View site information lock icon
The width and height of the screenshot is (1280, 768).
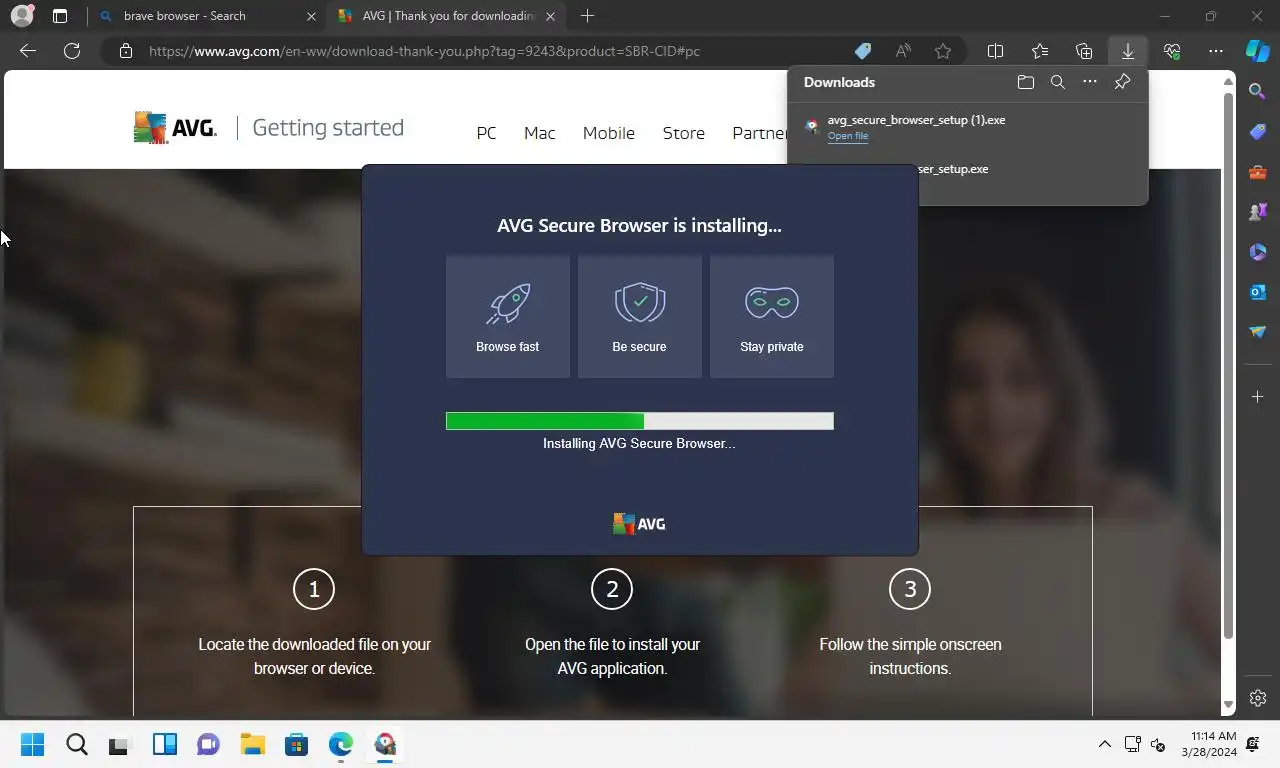coord(125,51)
